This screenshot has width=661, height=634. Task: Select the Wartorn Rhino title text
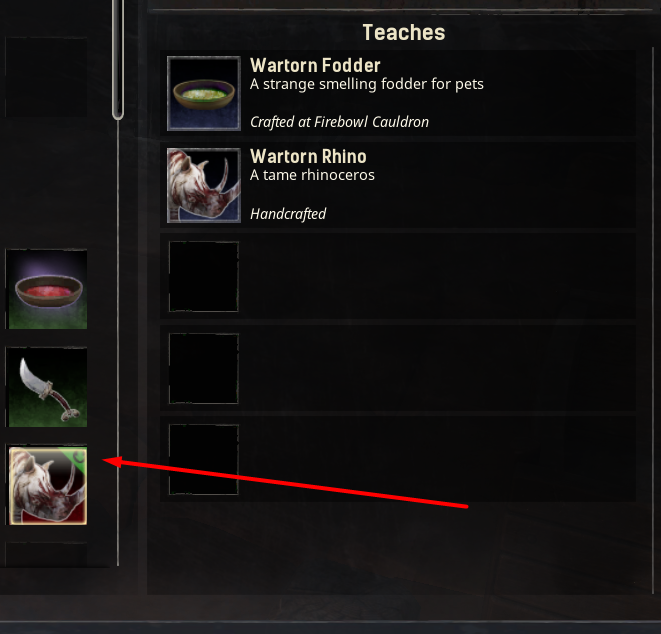(x=308, y=156)
